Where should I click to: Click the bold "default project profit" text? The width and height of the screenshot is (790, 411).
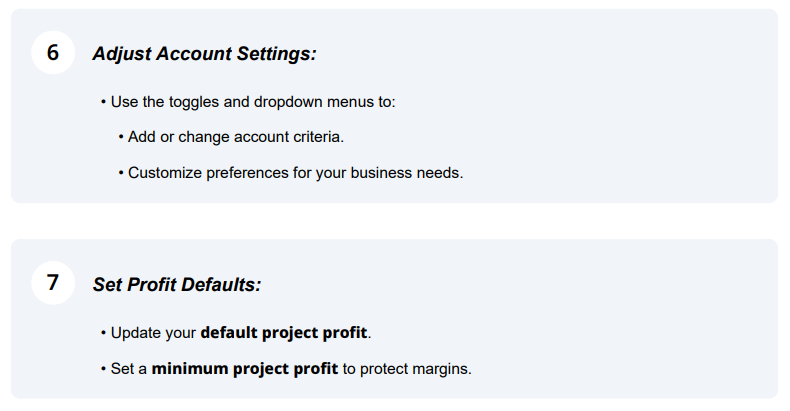coord(284,332)
